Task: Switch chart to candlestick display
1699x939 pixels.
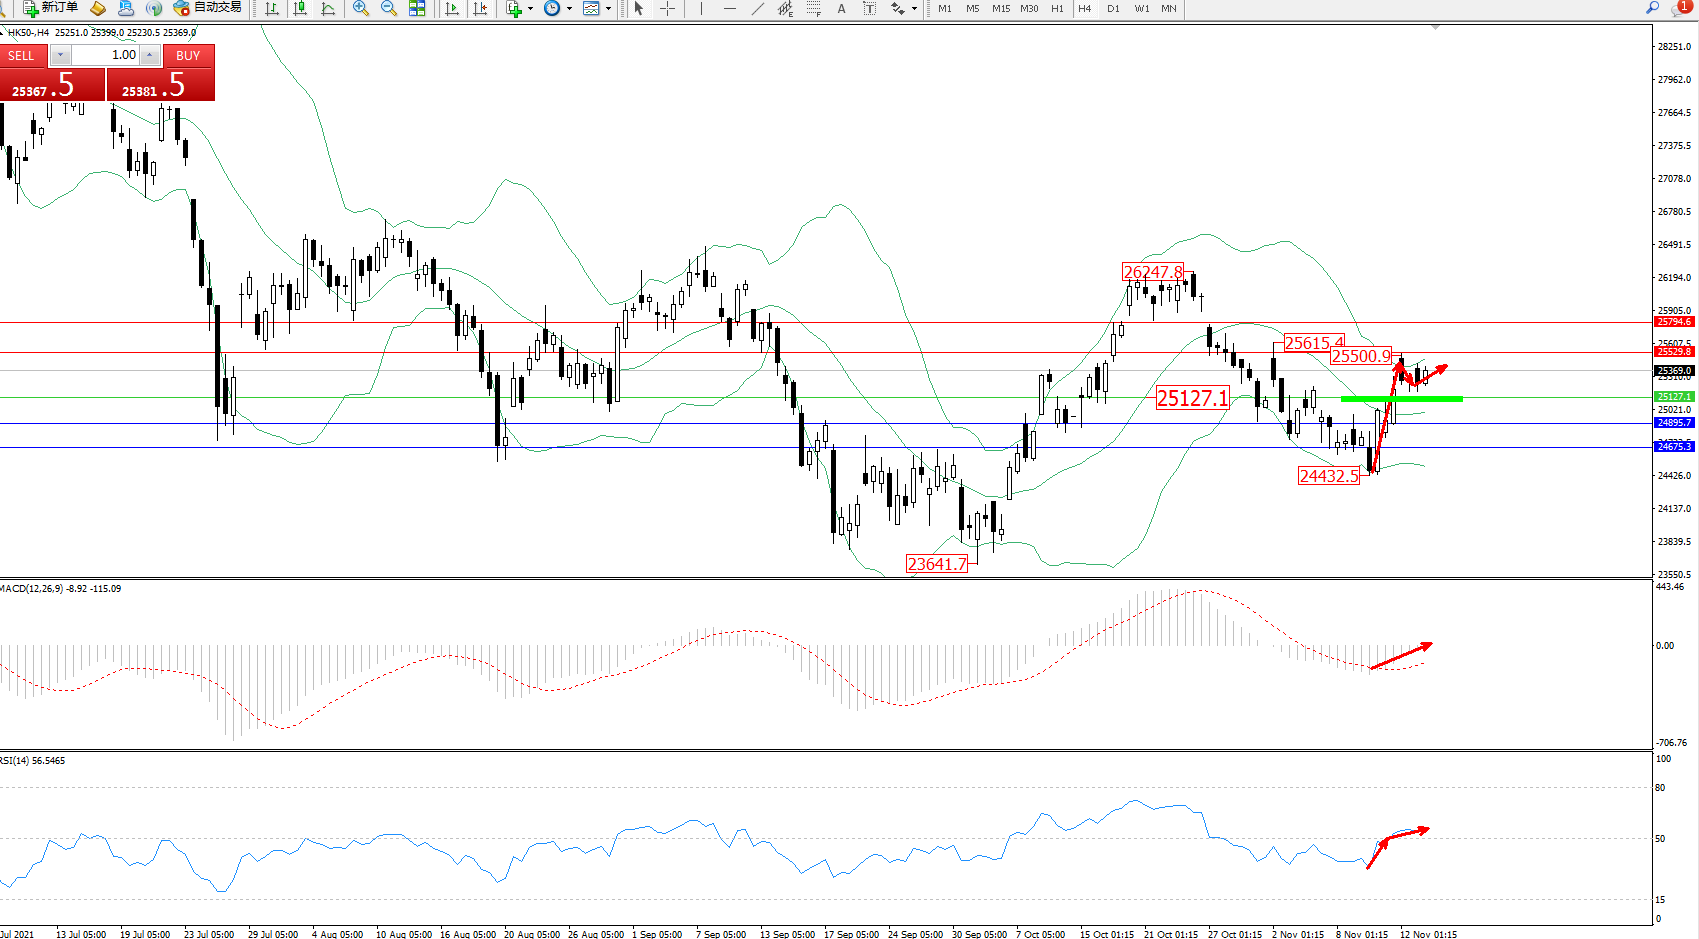Action: (x=300, y=8)
